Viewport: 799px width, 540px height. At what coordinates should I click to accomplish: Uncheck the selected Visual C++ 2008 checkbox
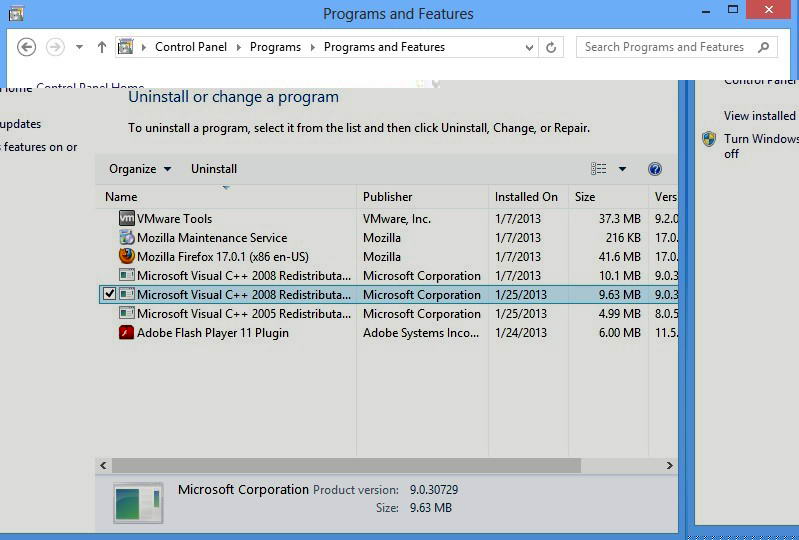click(x=110, y=294)
